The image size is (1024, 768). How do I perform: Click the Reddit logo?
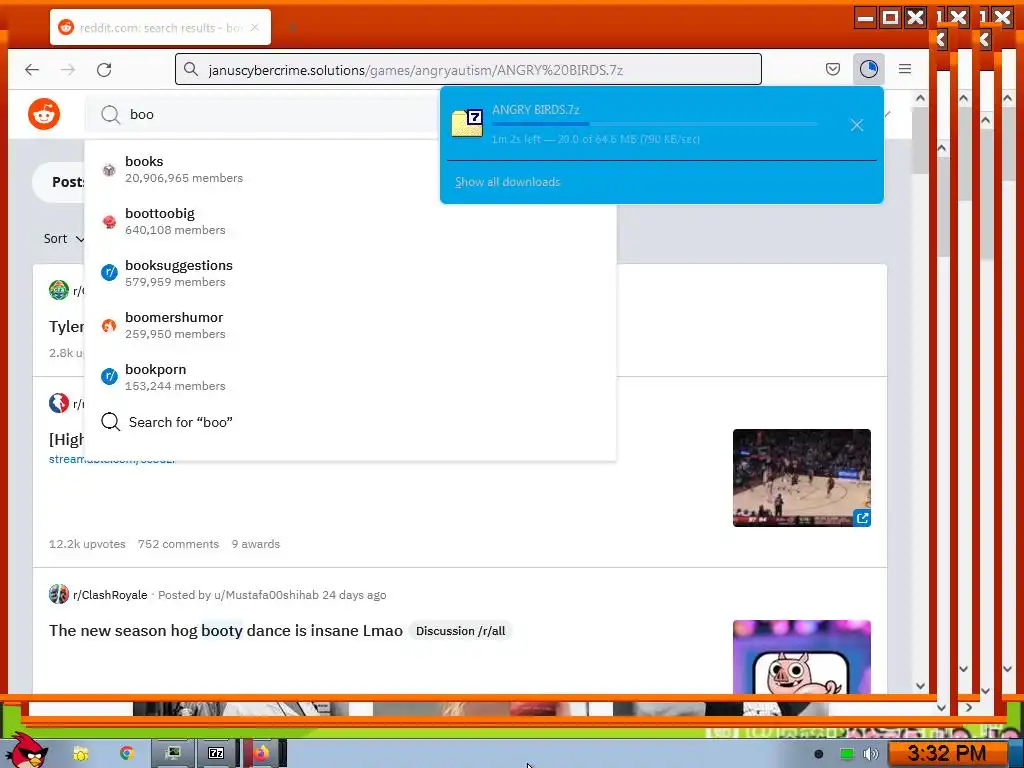click(44, 114)
